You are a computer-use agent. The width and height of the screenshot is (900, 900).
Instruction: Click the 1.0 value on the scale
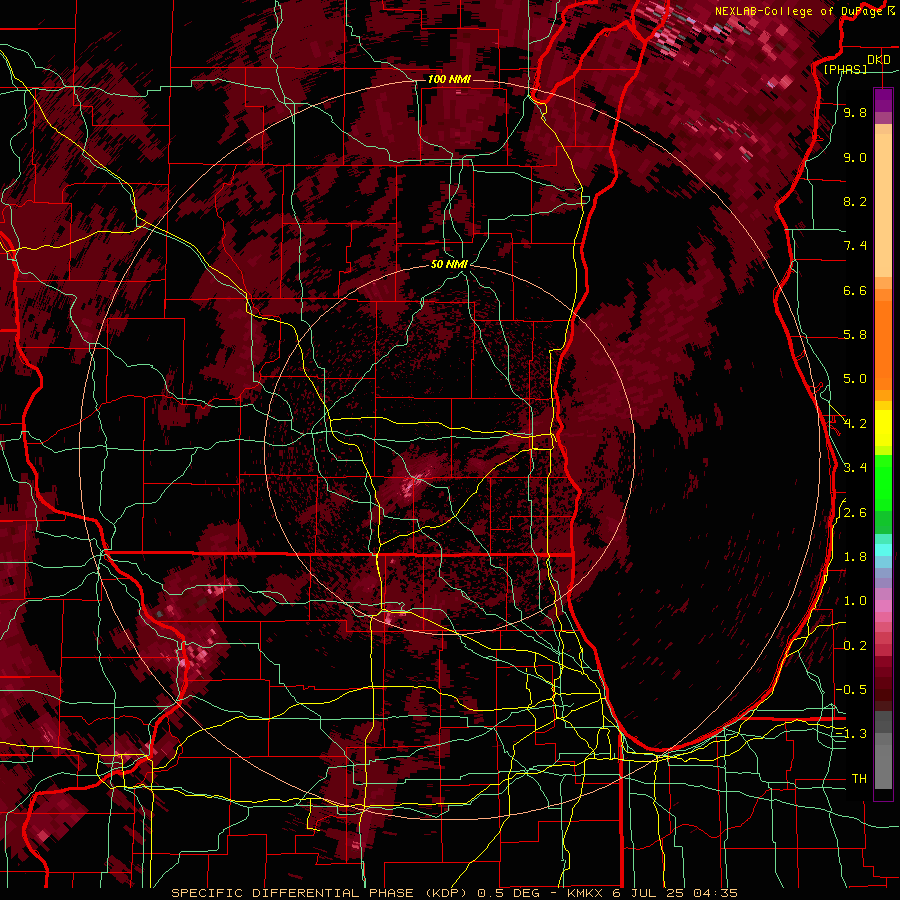(855, 601)
